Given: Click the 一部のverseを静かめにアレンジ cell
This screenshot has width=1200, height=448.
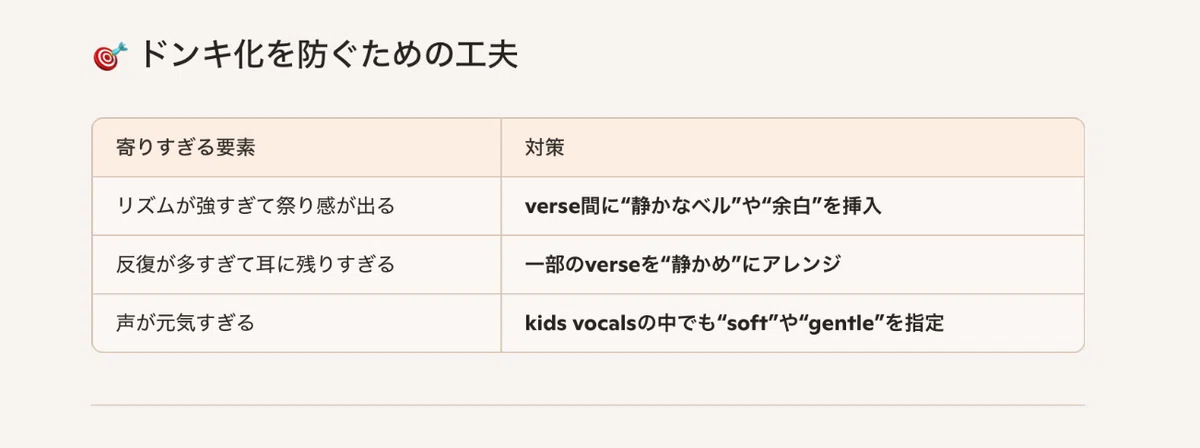Looking at the screenshot, I should coord(792,264).
